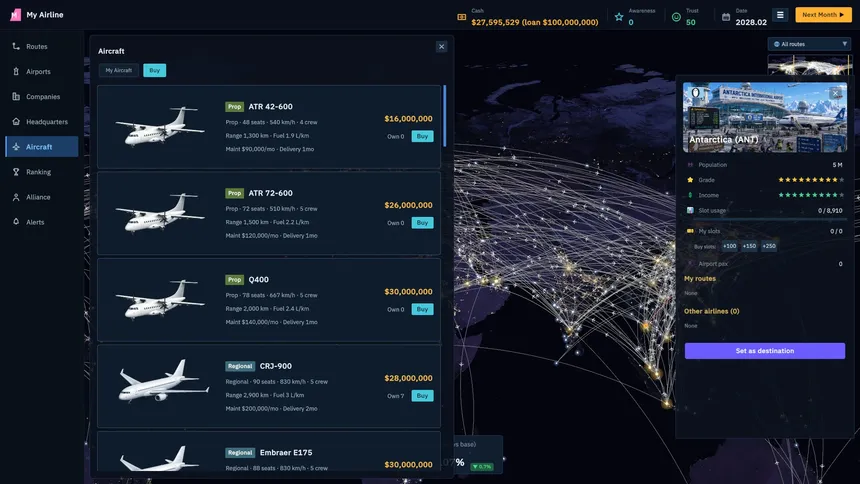Click the Grade star icon in airport panel
The image size is (860, 484).
coord(690,180)
